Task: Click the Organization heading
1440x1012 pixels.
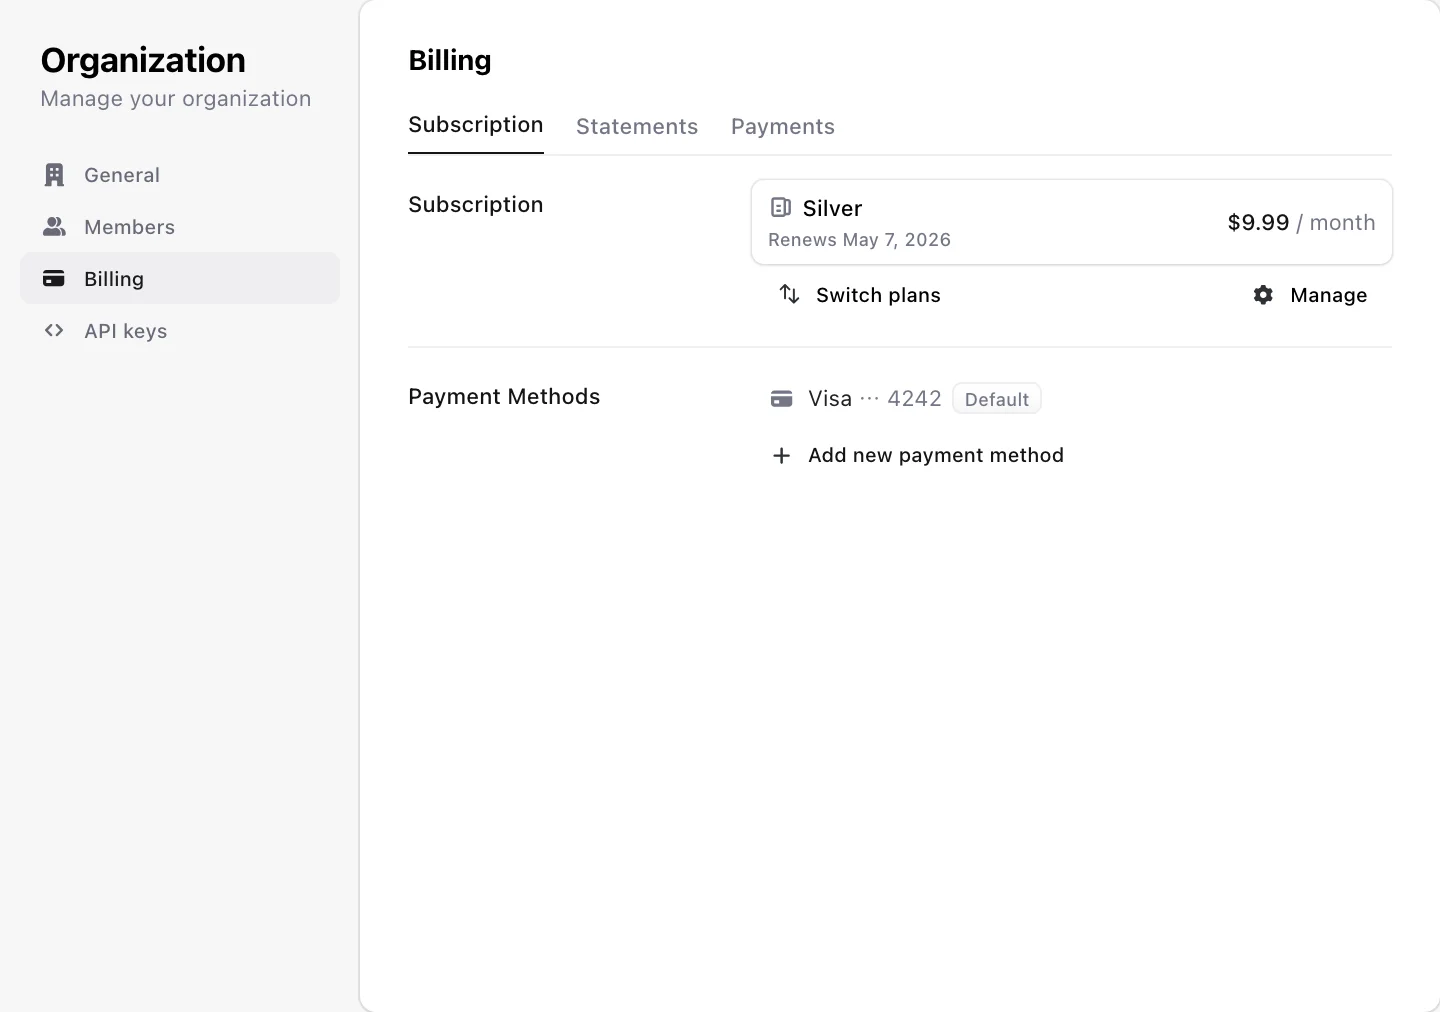Action: click(x=143, y=60)
